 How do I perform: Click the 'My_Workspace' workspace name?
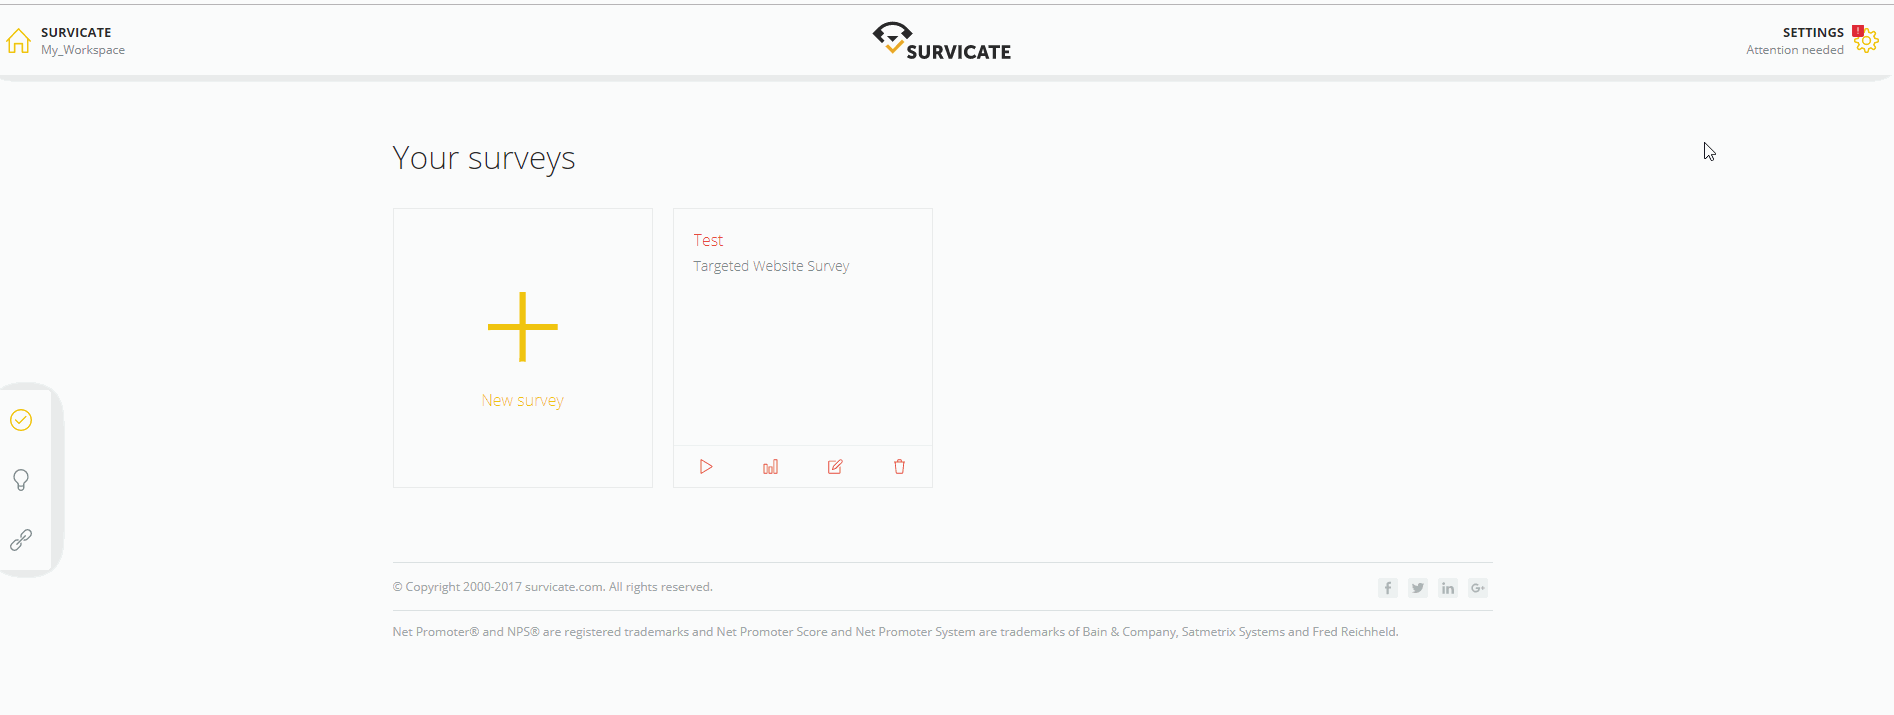(x=83, y=50)
